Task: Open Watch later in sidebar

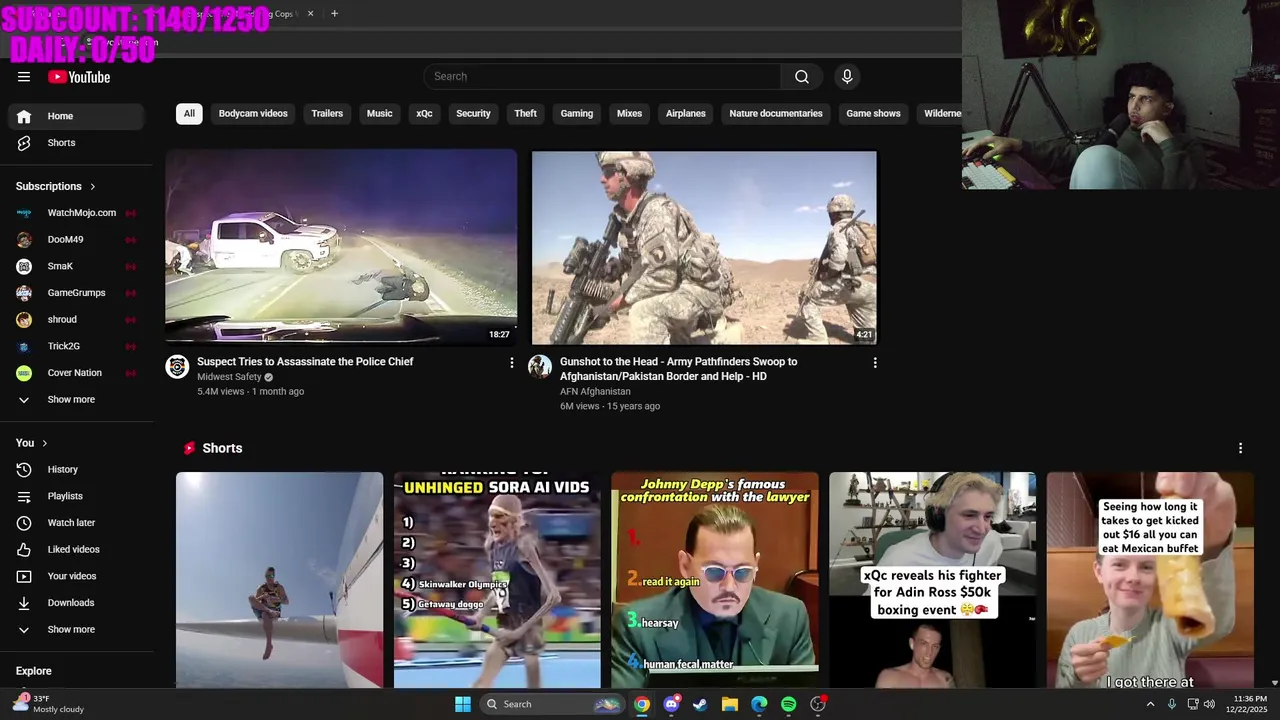Action: [76, 523]
